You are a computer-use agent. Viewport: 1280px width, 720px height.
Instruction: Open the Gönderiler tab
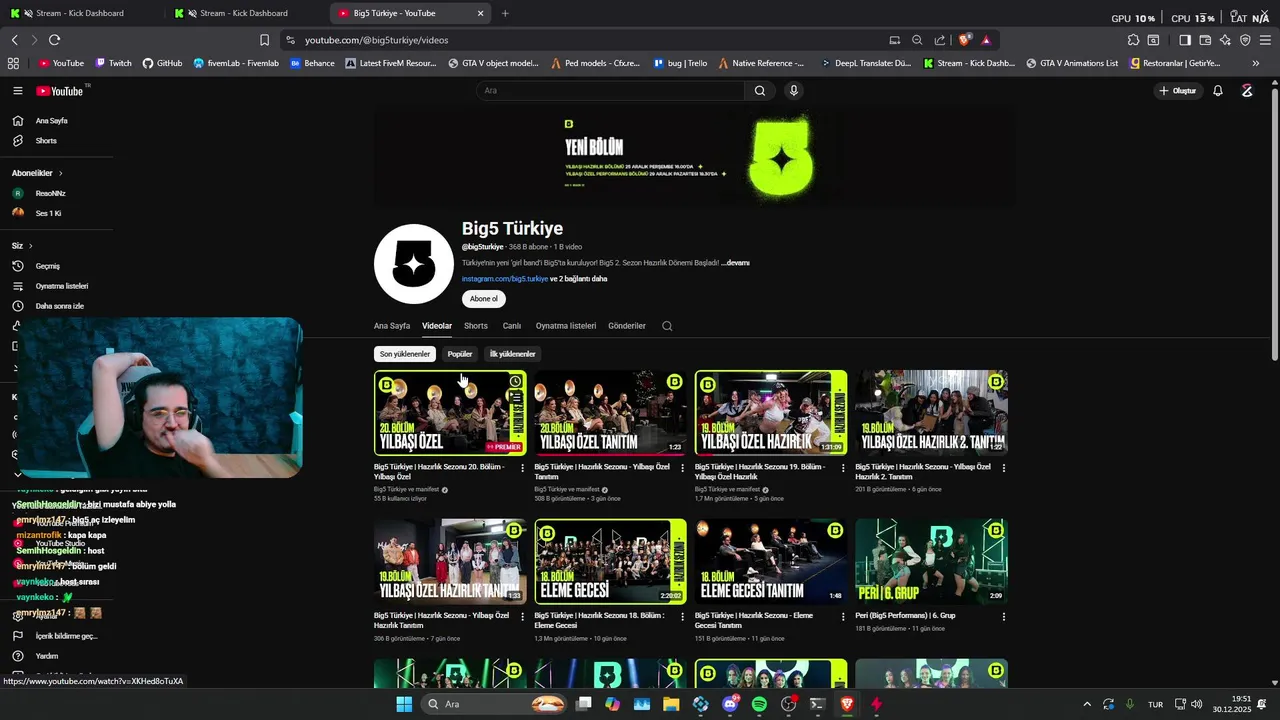click(x=627, y=326)
